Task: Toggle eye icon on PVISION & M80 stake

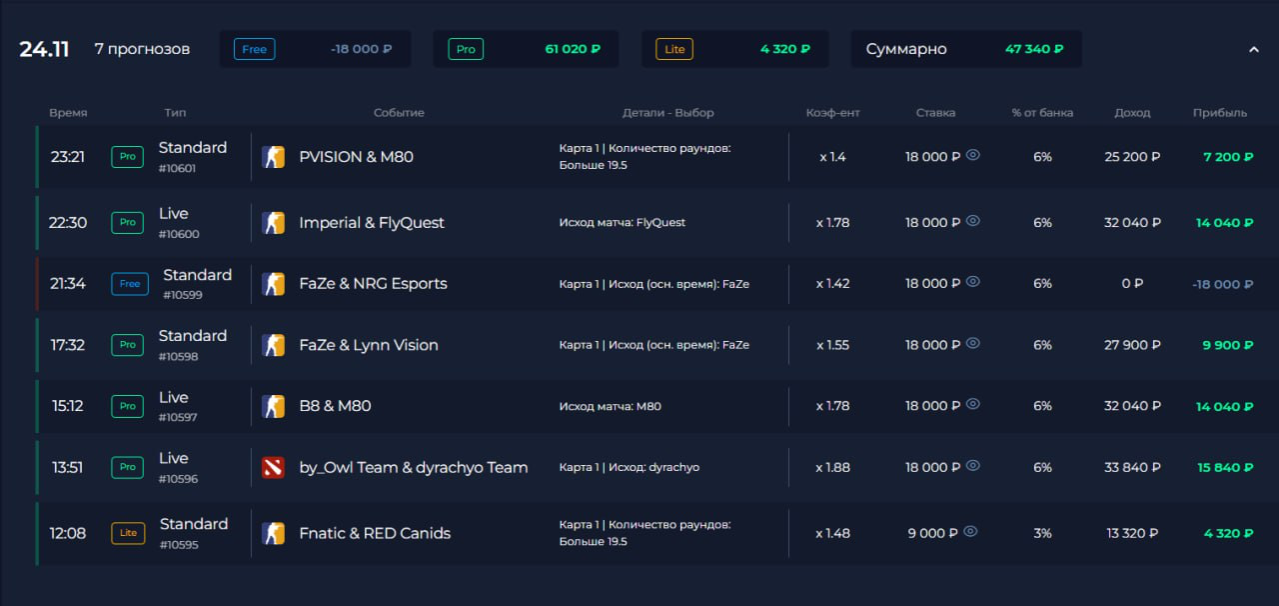Action: (x=972, y=155)
